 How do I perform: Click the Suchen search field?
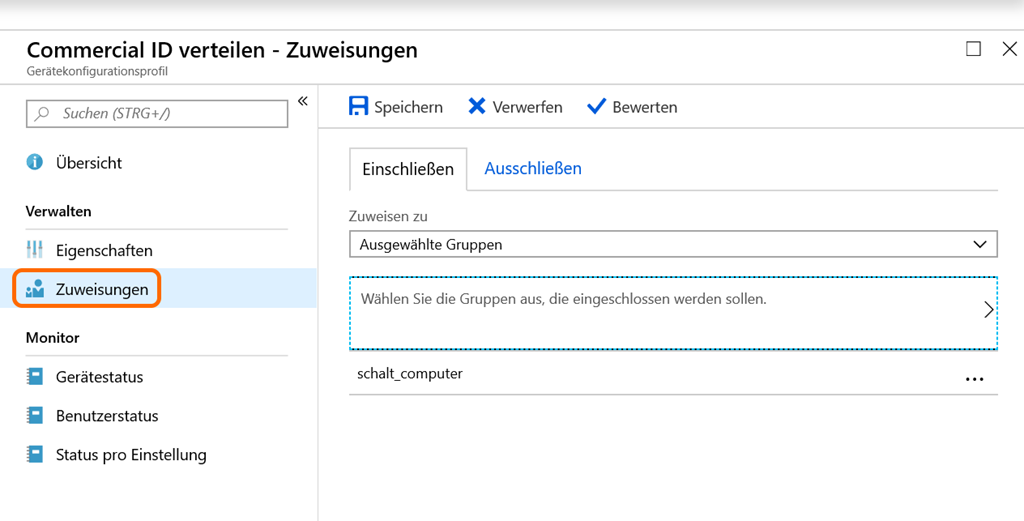(x=157, y=114)
